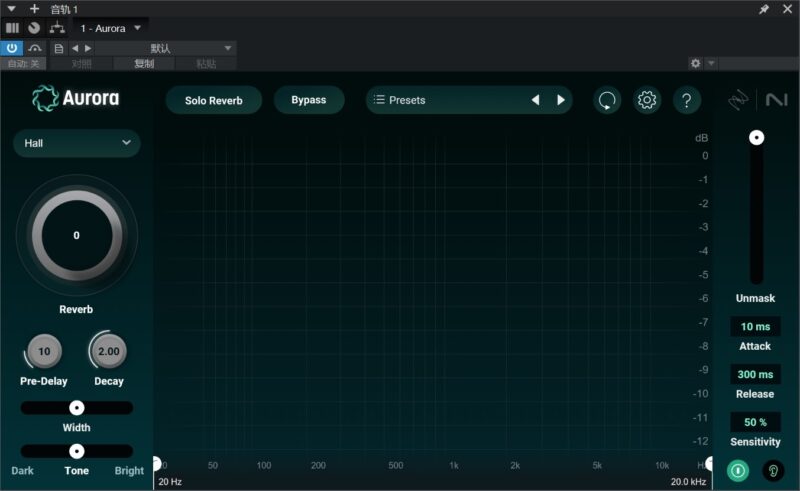800x491 pixels.
Task: Click the reset circular arrow icon
Action: pos(607,100)
